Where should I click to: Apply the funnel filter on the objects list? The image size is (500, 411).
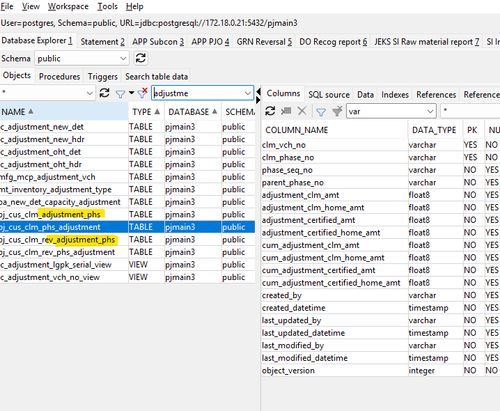tap(120, 94)
